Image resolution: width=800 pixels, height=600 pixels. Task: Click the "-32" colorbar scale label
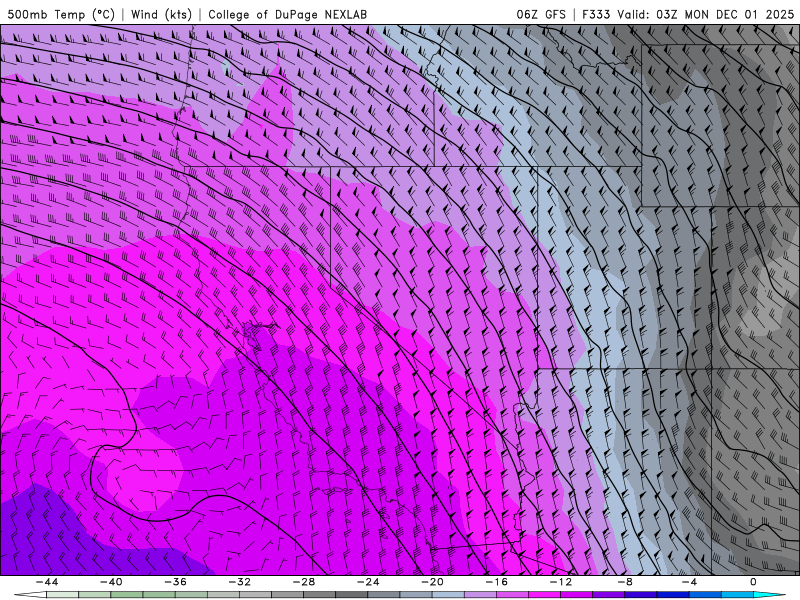239,582
